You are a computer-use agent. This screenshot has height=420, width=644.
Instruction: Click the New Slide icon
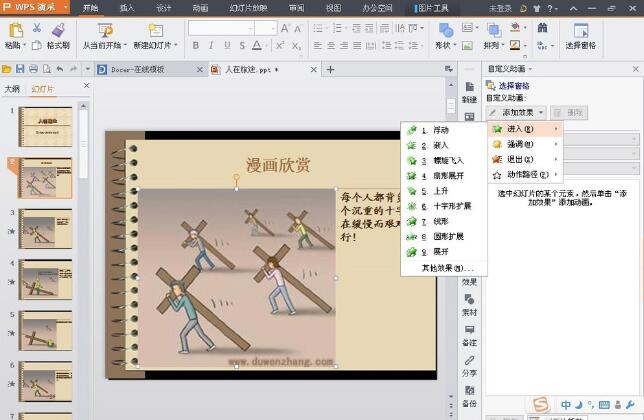[156, 30]
